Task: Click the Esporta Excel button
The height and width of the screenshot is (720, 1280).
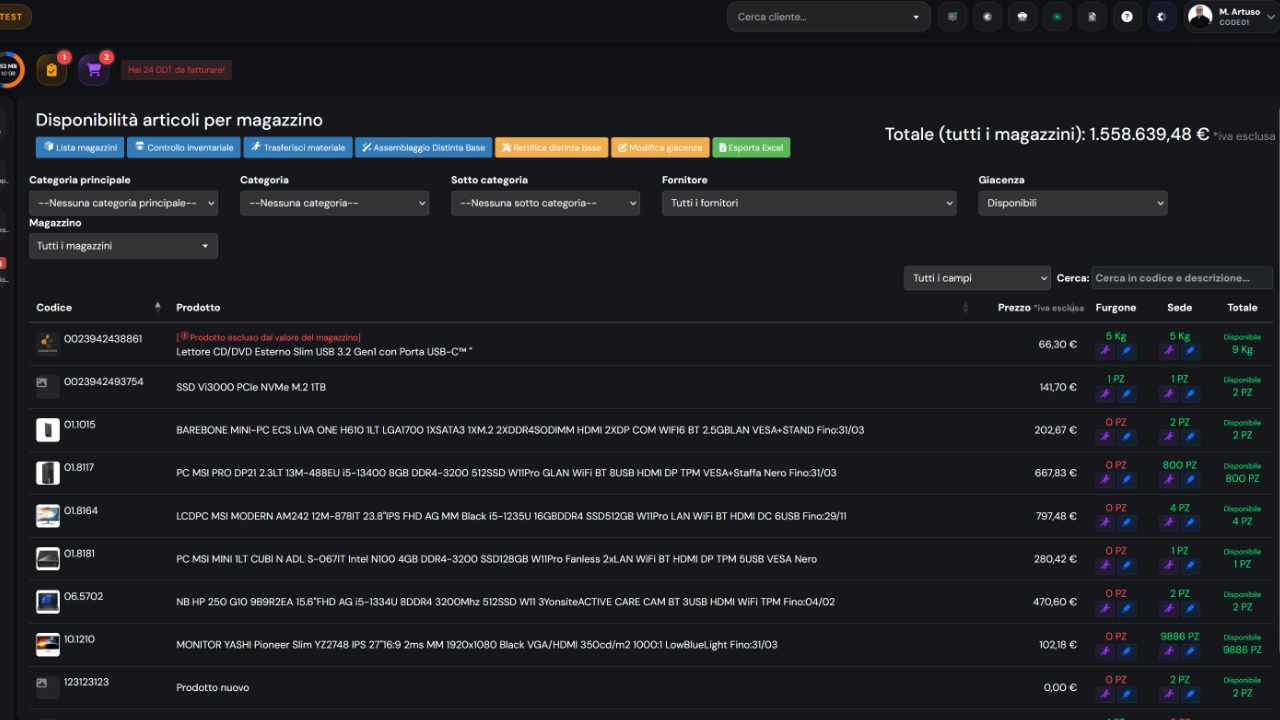Action: pyautogui.click(x=751, y=147)
